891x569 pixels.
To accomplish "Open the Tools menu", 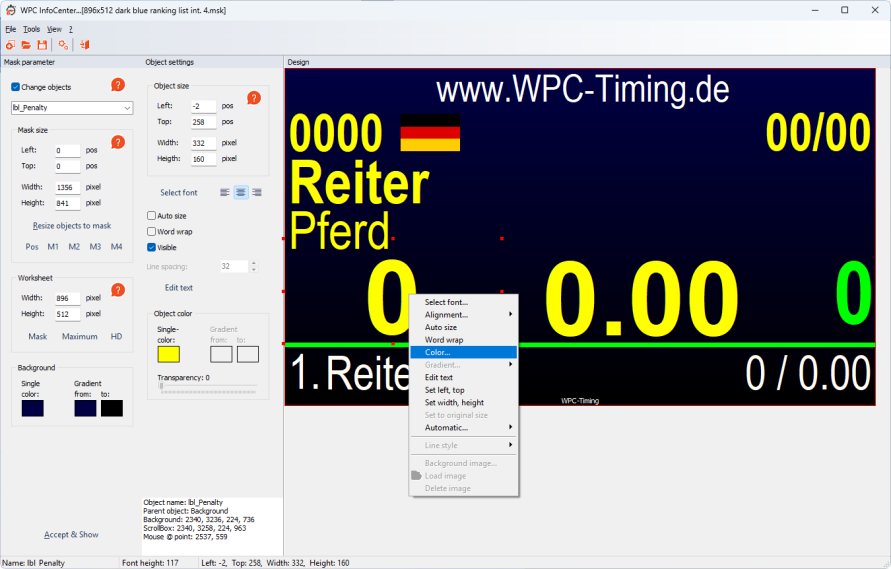I will (x=31, y=29).
